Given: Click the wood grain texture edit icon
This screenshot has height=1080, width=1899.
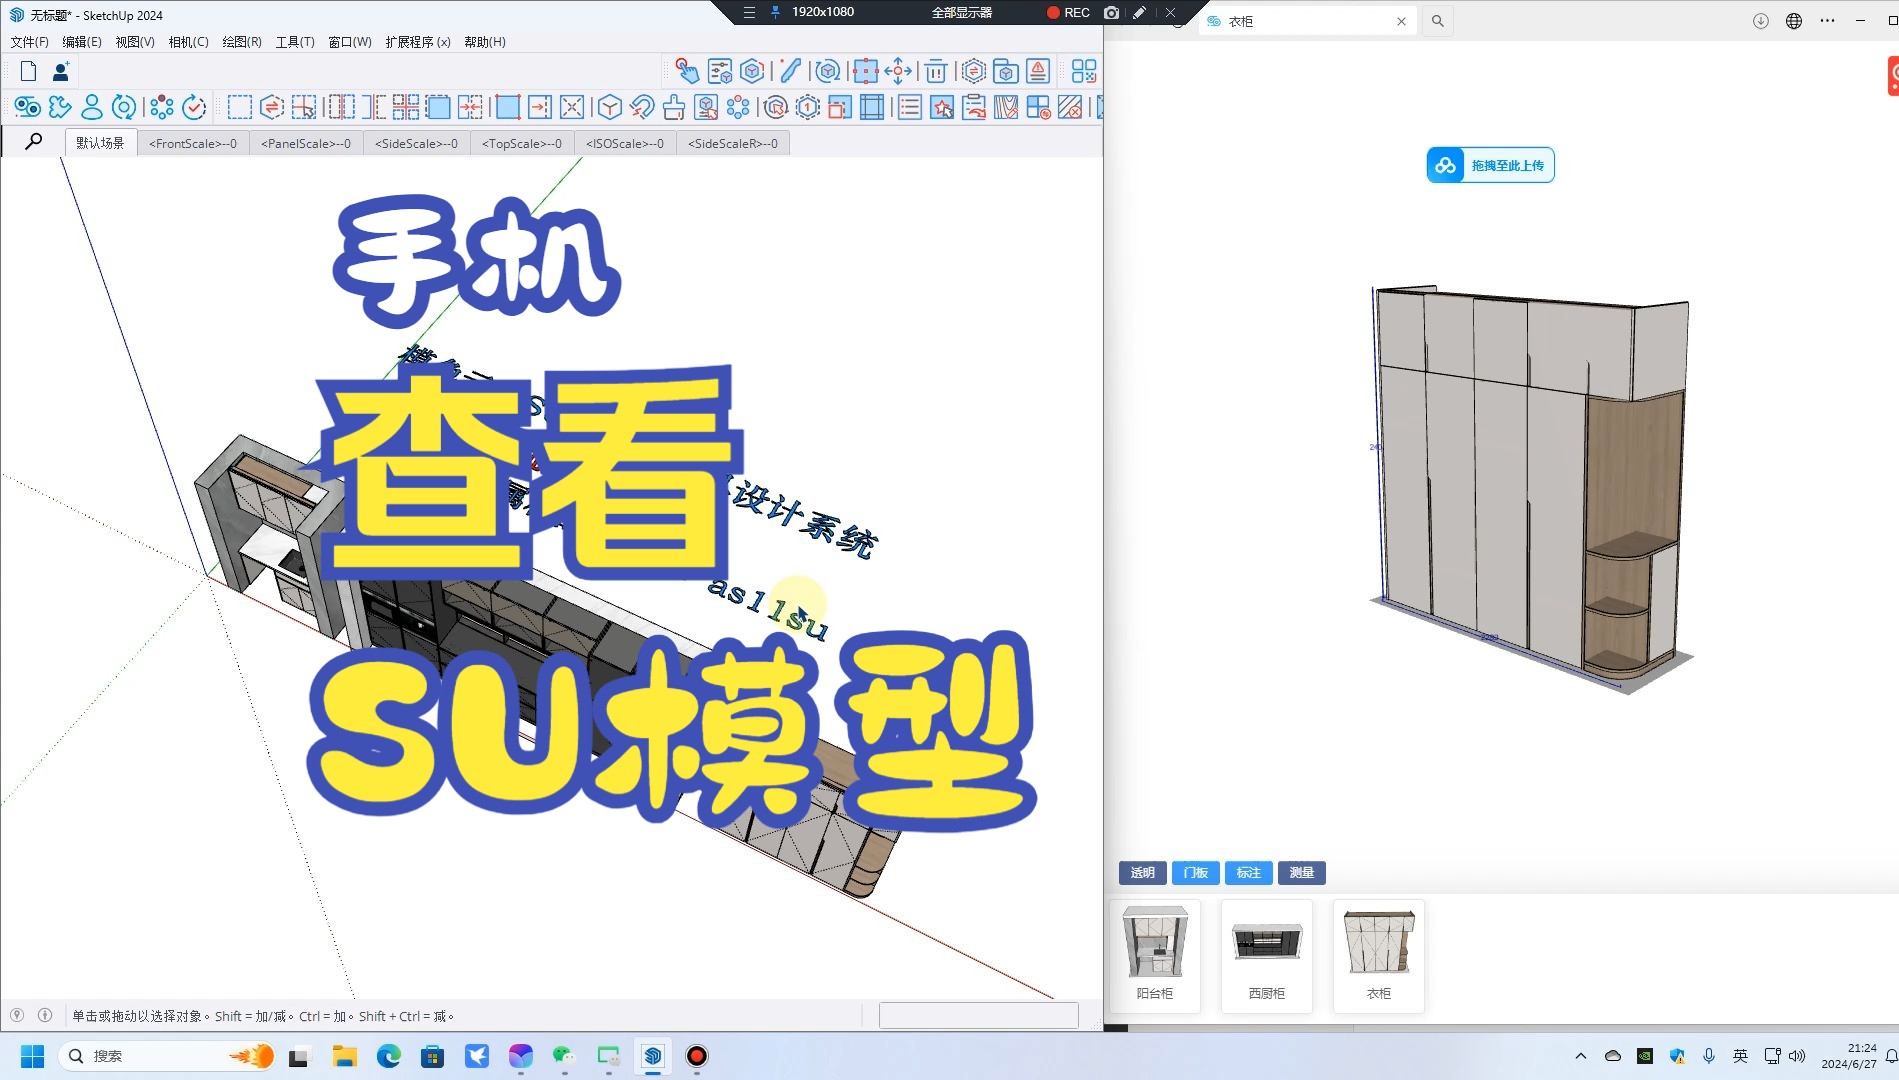Looking at the screenshot, I should 1006,107.
